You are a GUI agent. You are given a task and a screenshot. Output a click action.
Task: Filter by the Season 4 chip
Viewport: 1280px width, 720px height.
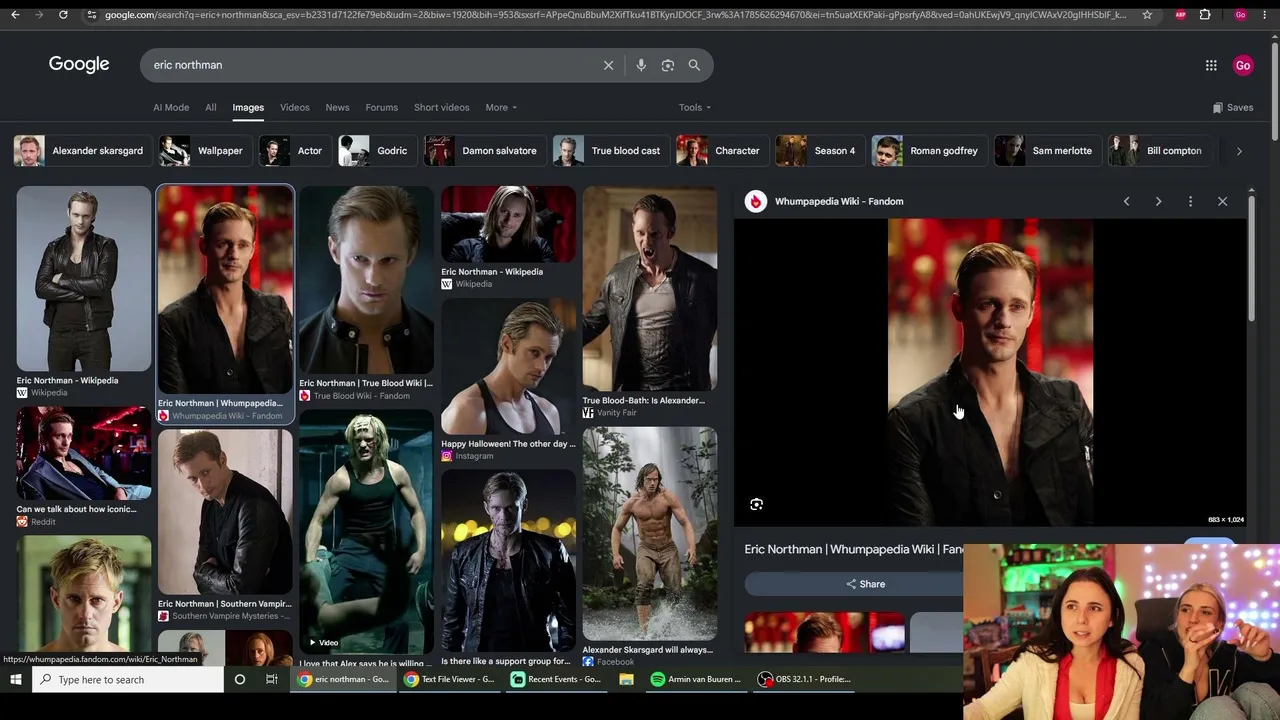[820, 151]
